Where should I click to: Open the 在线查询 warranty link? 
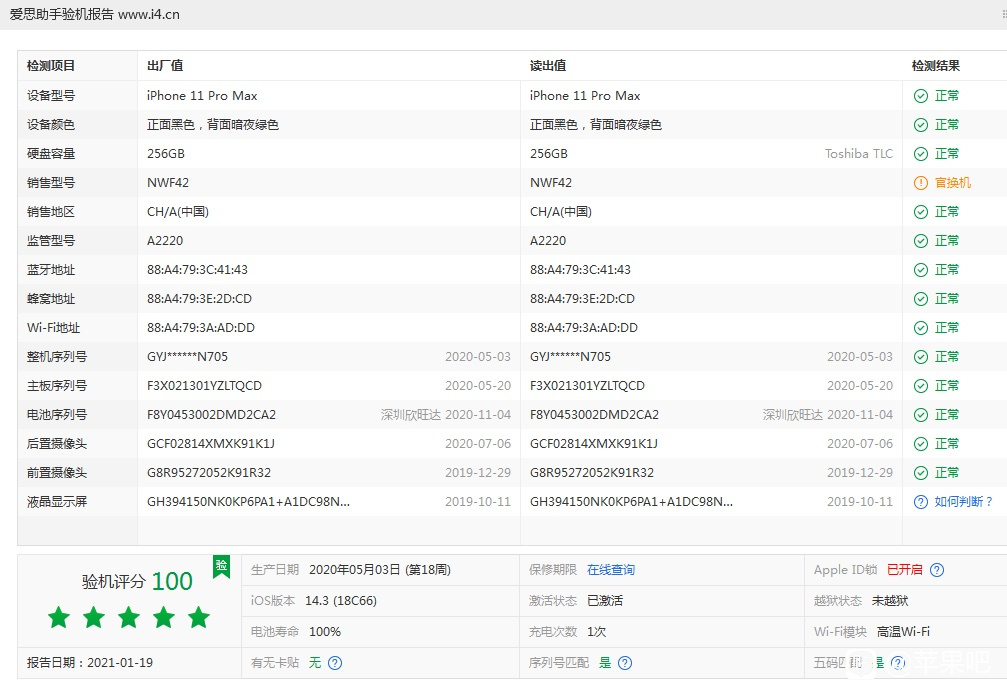611,570
